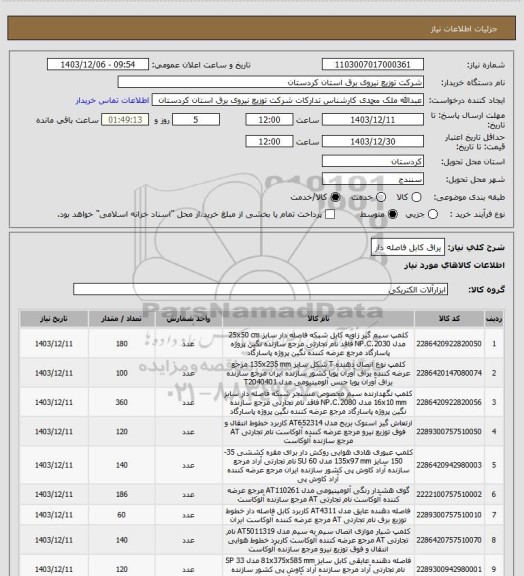Click the goods group field ابزارآلات الکتریکی

(x=260, y=289)
